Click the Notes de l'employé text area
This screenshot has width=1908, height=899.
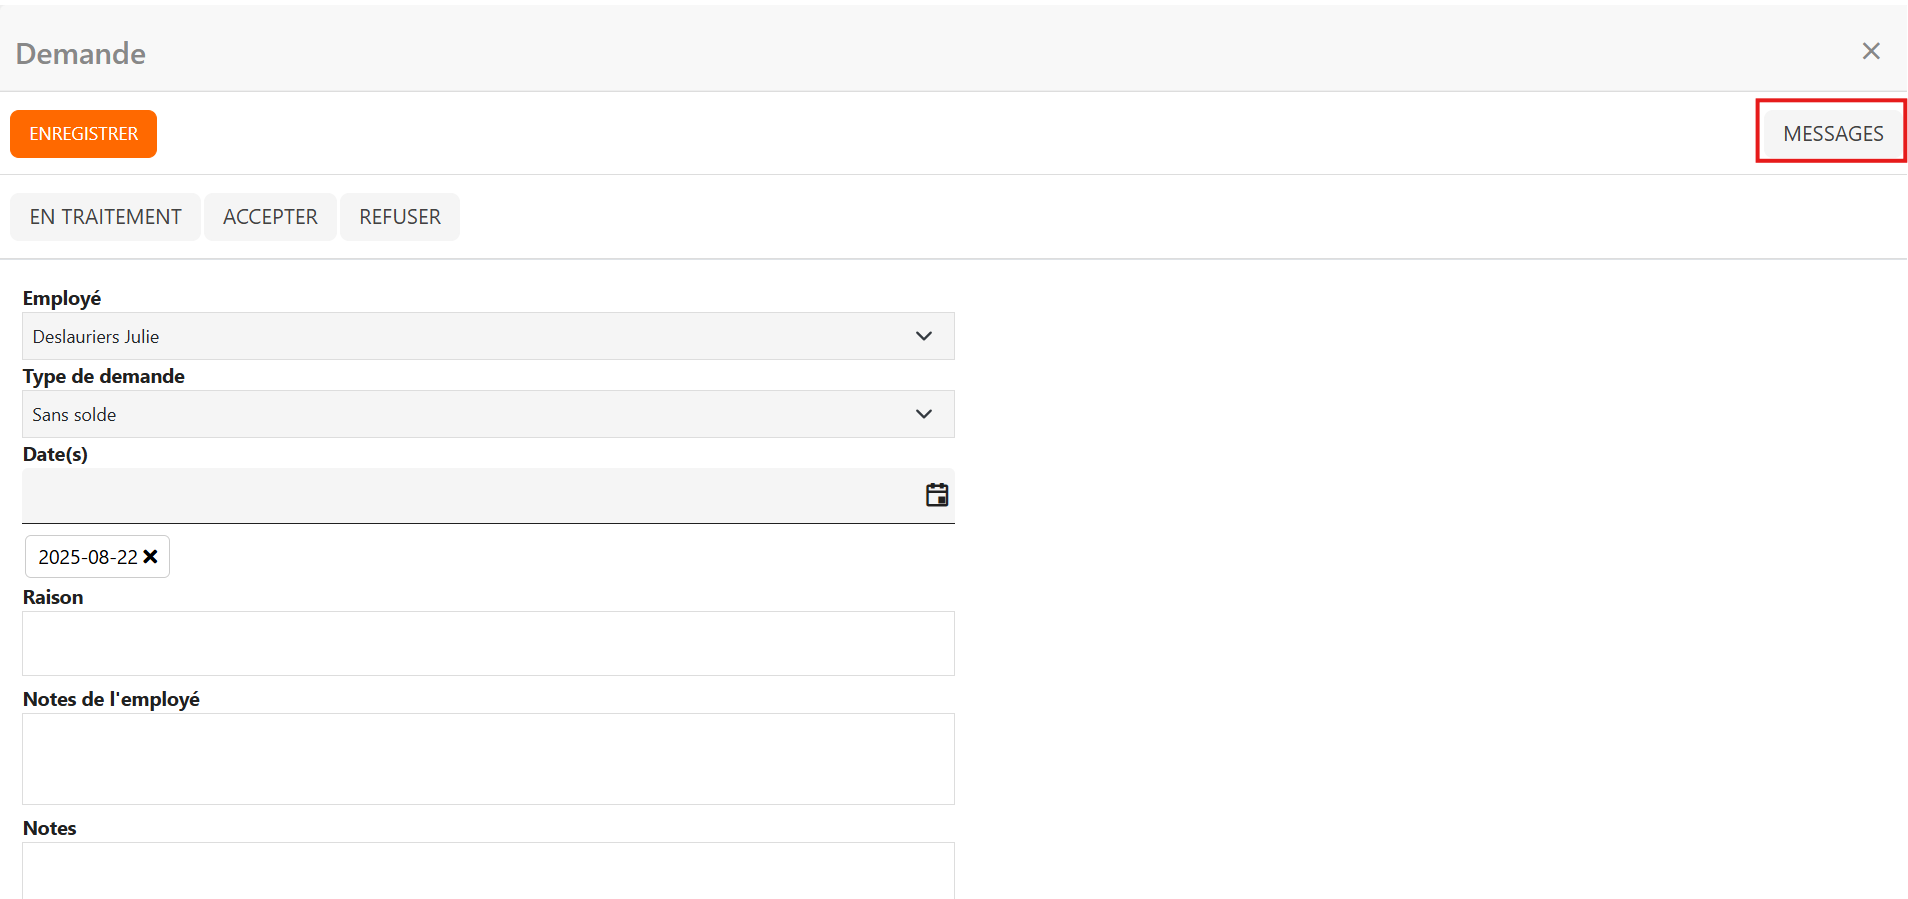[x=488, y=758]
